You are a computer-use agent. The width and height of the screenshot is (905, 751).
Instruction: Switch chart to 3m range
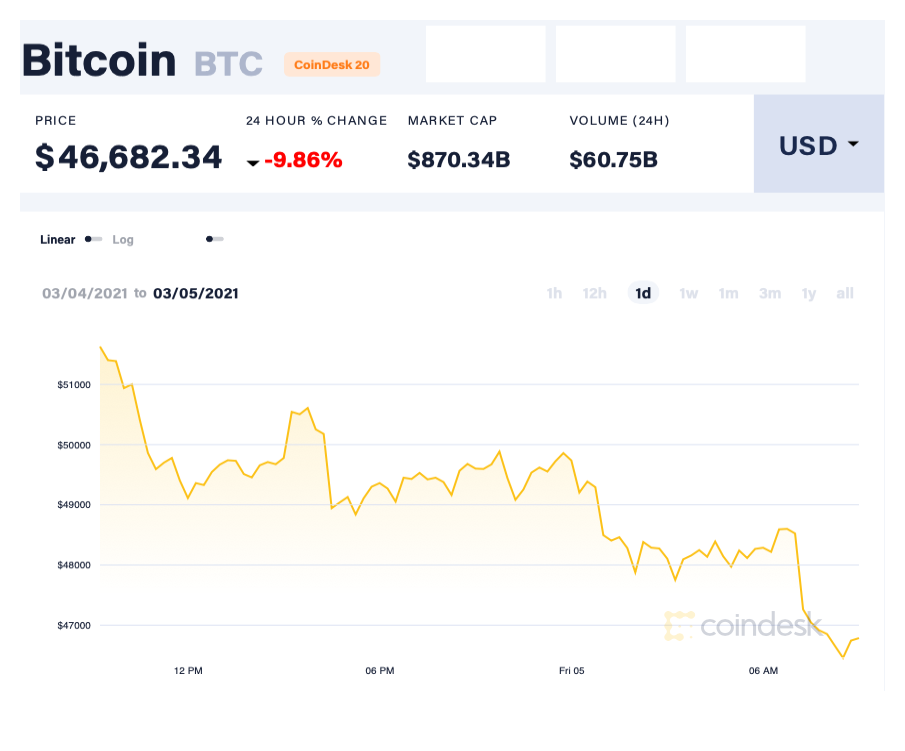coord(769,293)
